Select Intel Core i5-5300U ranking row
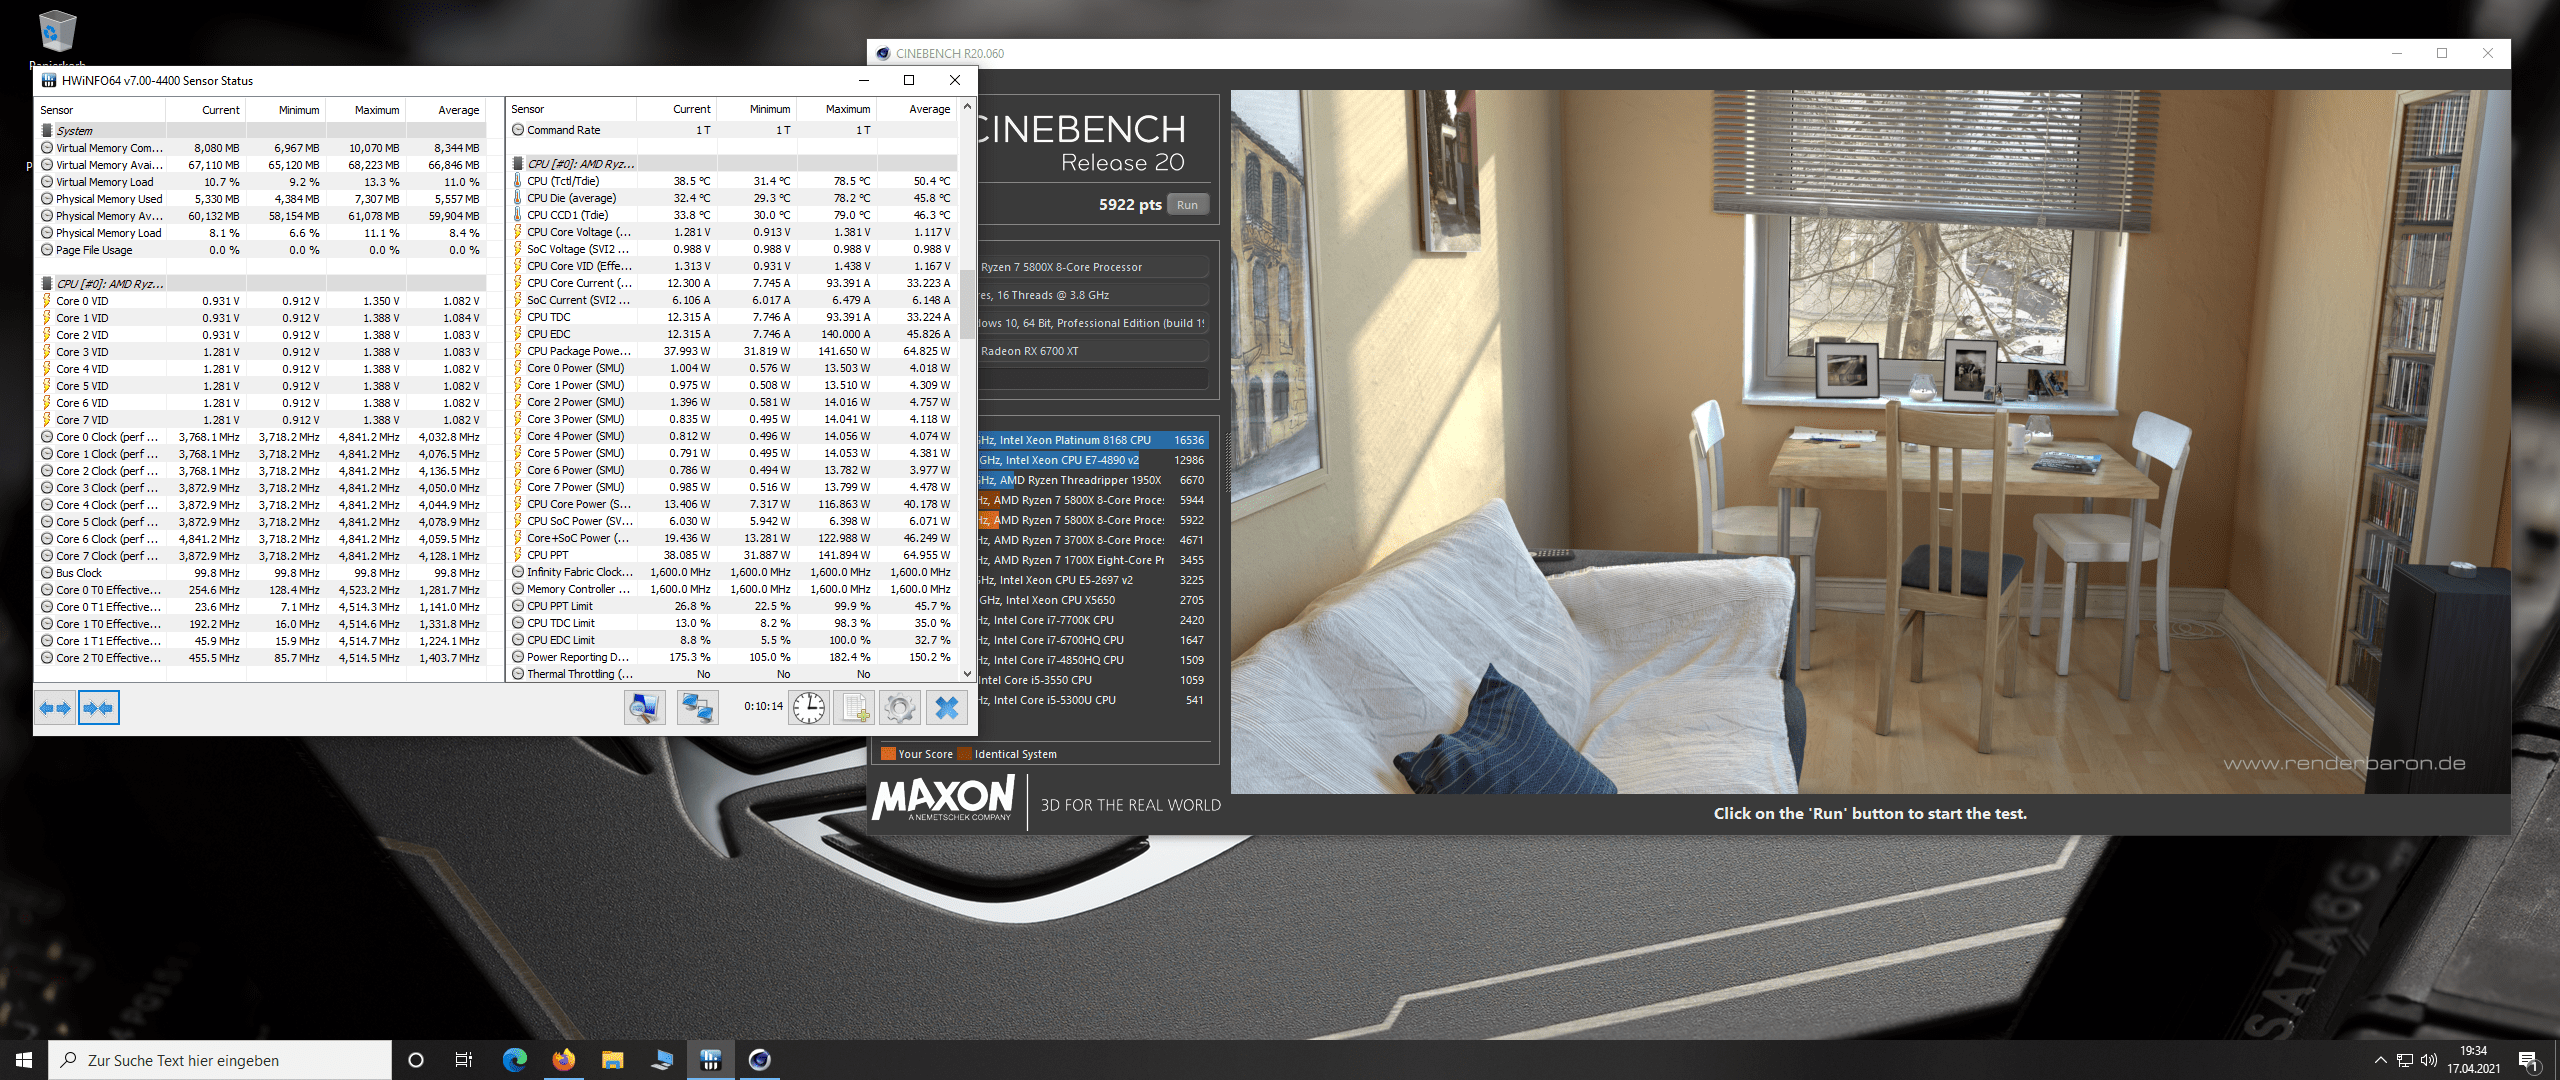The height and width of the screenshot is (1080, 2560). pyautogui.click(x=1093, y=700)
